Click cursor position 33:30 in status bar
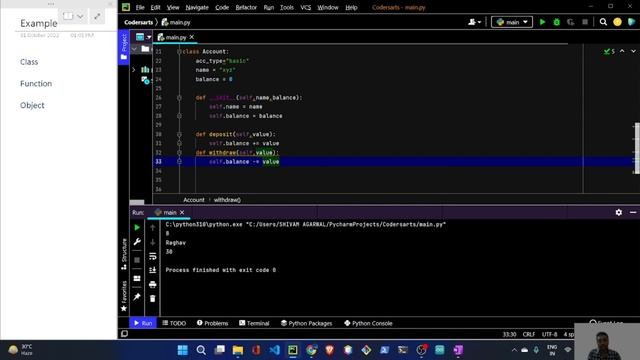The image size is (640, 360). point(509,334)
